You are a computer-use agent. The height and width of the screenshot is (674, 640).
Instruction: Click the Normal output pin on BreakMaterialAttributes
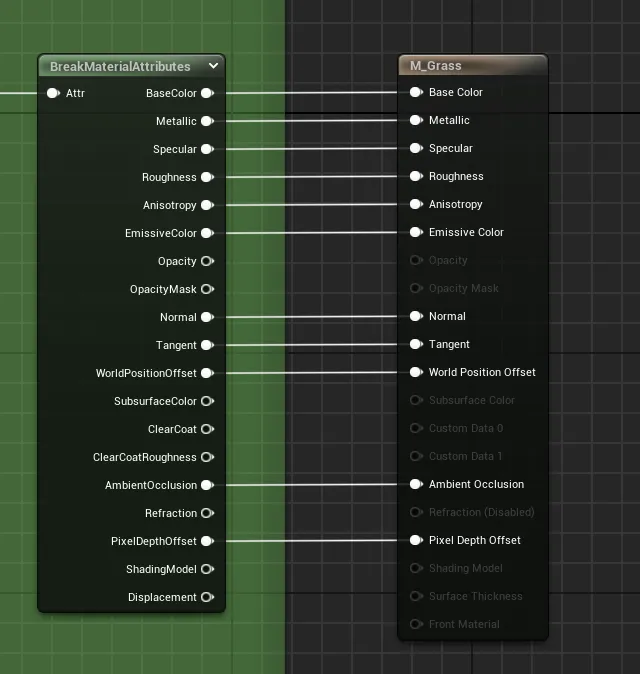tap(208, 317)
